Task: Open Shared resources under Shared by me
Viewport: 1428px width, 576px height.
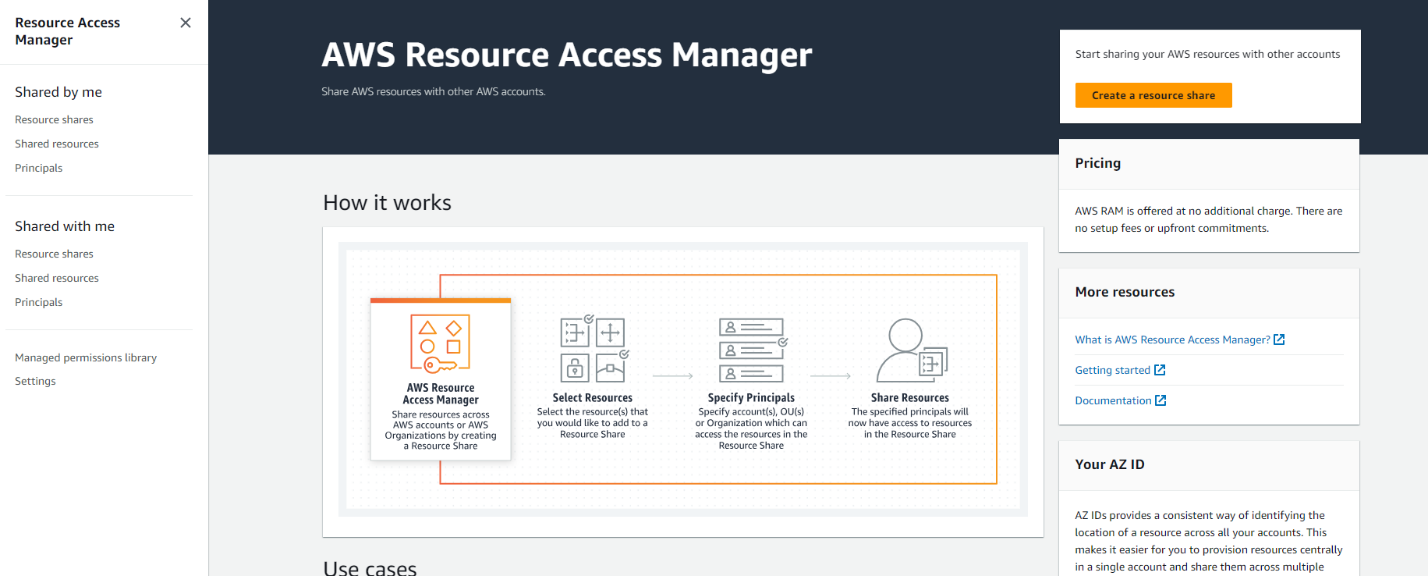Action: click(x=57, y=144)
